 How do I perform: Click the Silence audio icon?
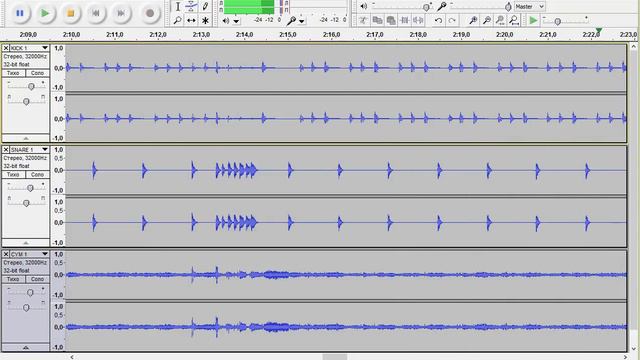coord(418,20)
